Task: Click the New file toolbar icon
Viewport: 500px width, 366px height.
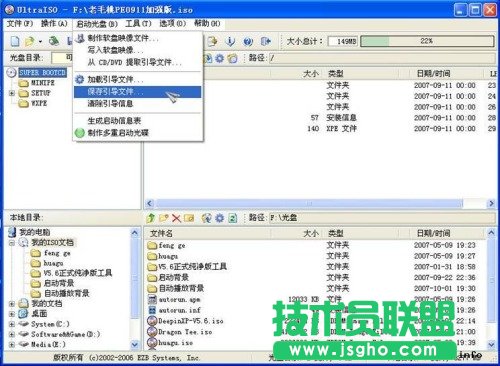Action: point(15,41)
